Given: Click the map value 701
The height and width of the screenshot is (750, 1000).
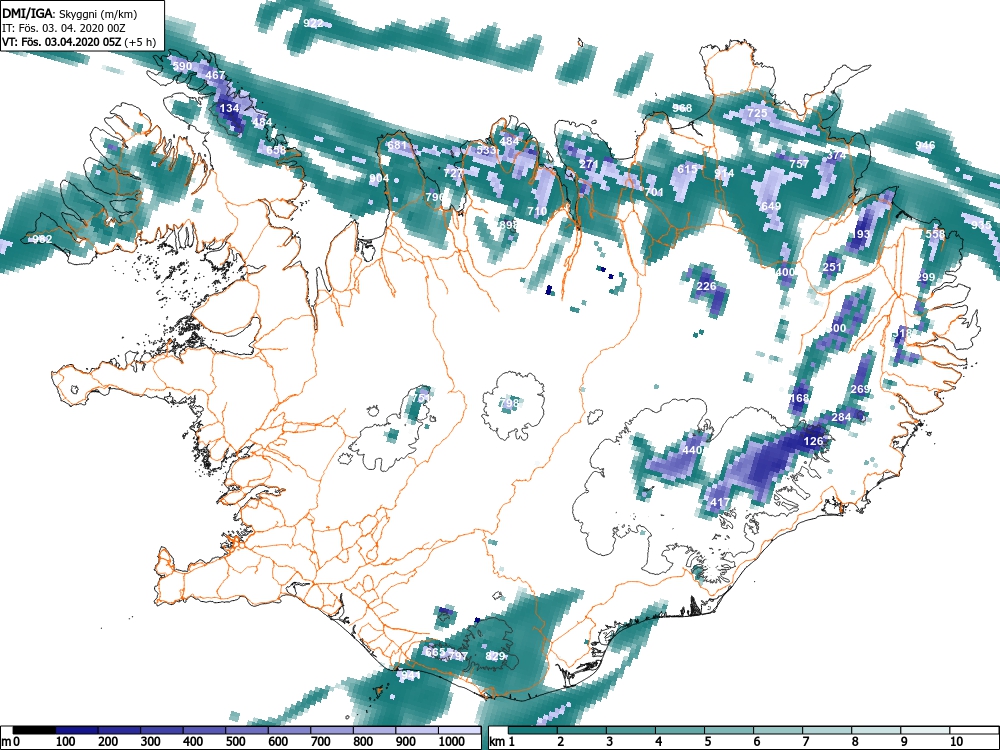Looking at the screenshot, I should click(654, 192).
